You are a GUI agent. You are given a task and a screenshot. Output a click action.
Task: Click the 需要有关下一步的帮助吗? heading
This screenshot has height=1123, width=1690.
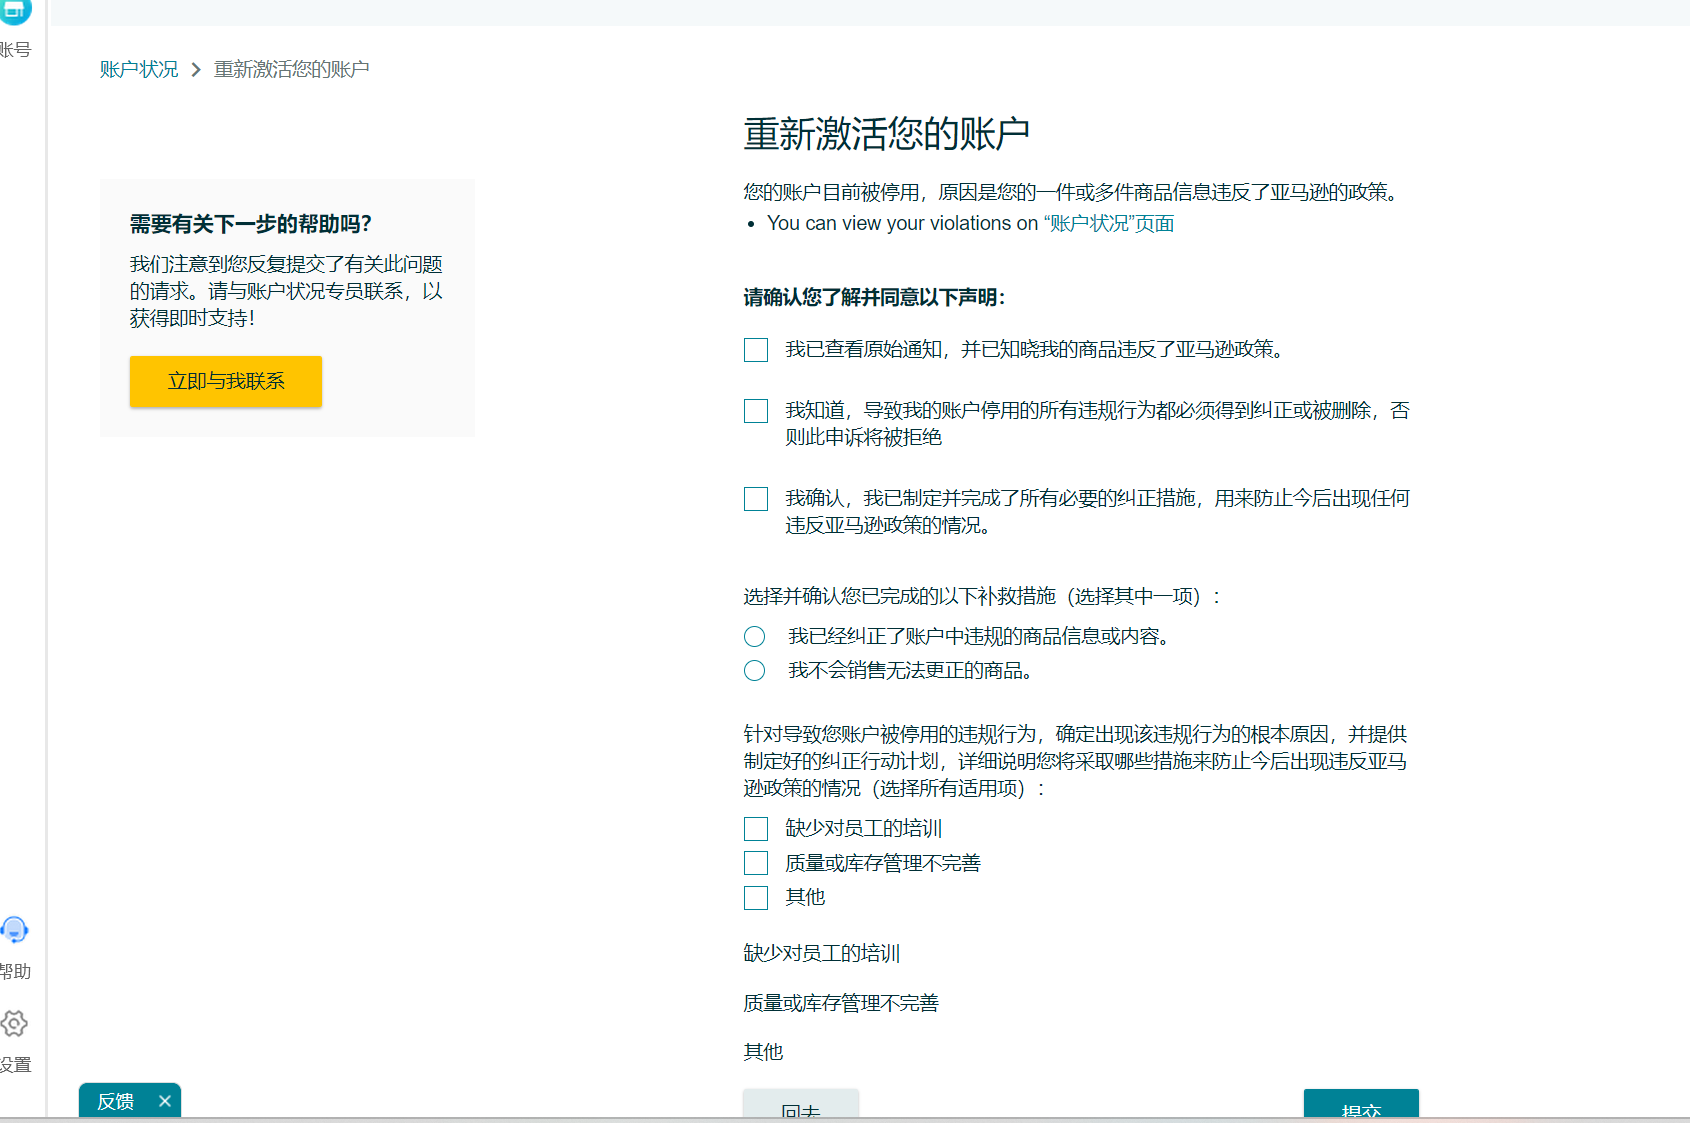coord(251,224)
